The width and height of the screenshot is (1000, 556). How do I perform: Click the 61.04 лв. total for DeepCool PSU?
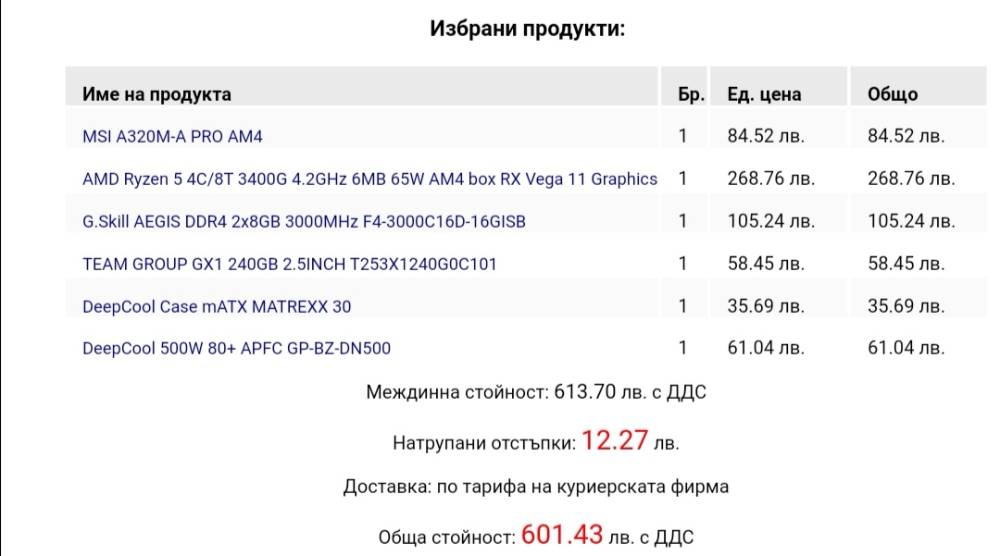[x=906, y=348]
